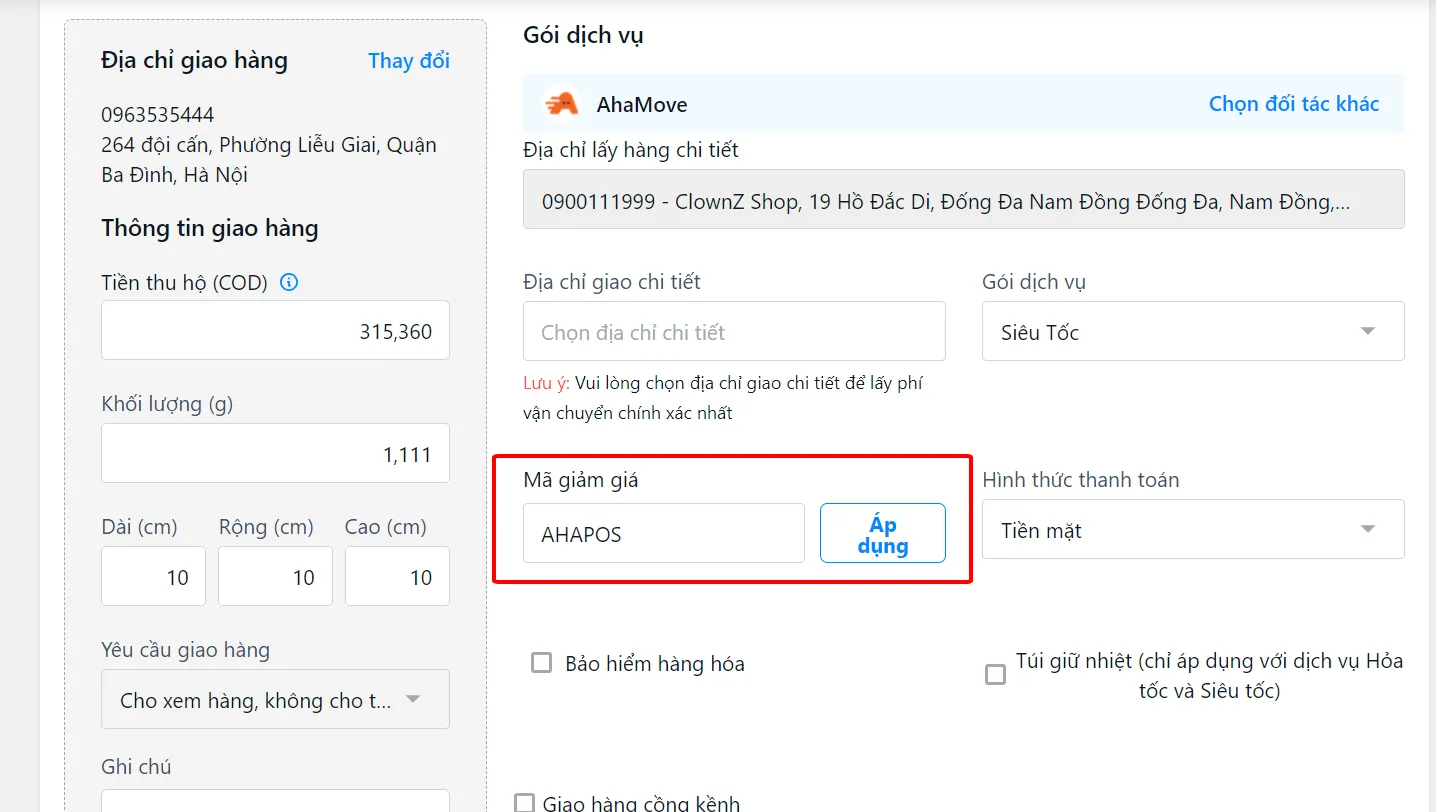Open Gói dịch vụ Siêu Tốc dropdown

tap(1193, 331)
